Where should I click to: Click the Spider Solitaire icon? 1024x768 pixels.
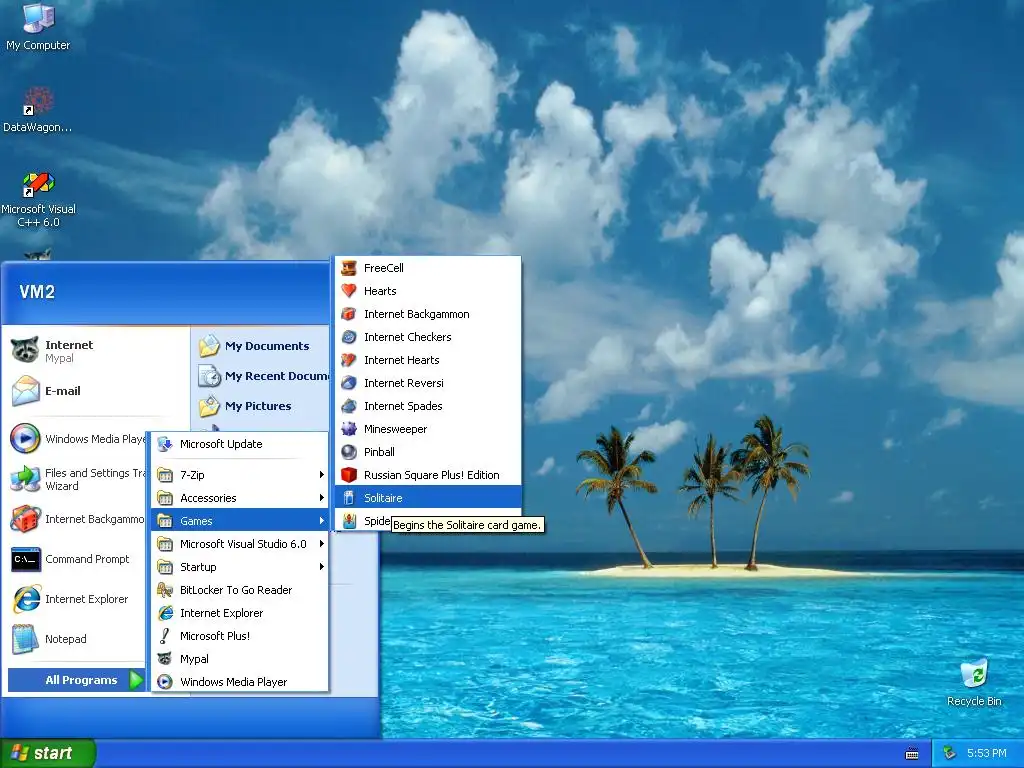coord(349,520)
